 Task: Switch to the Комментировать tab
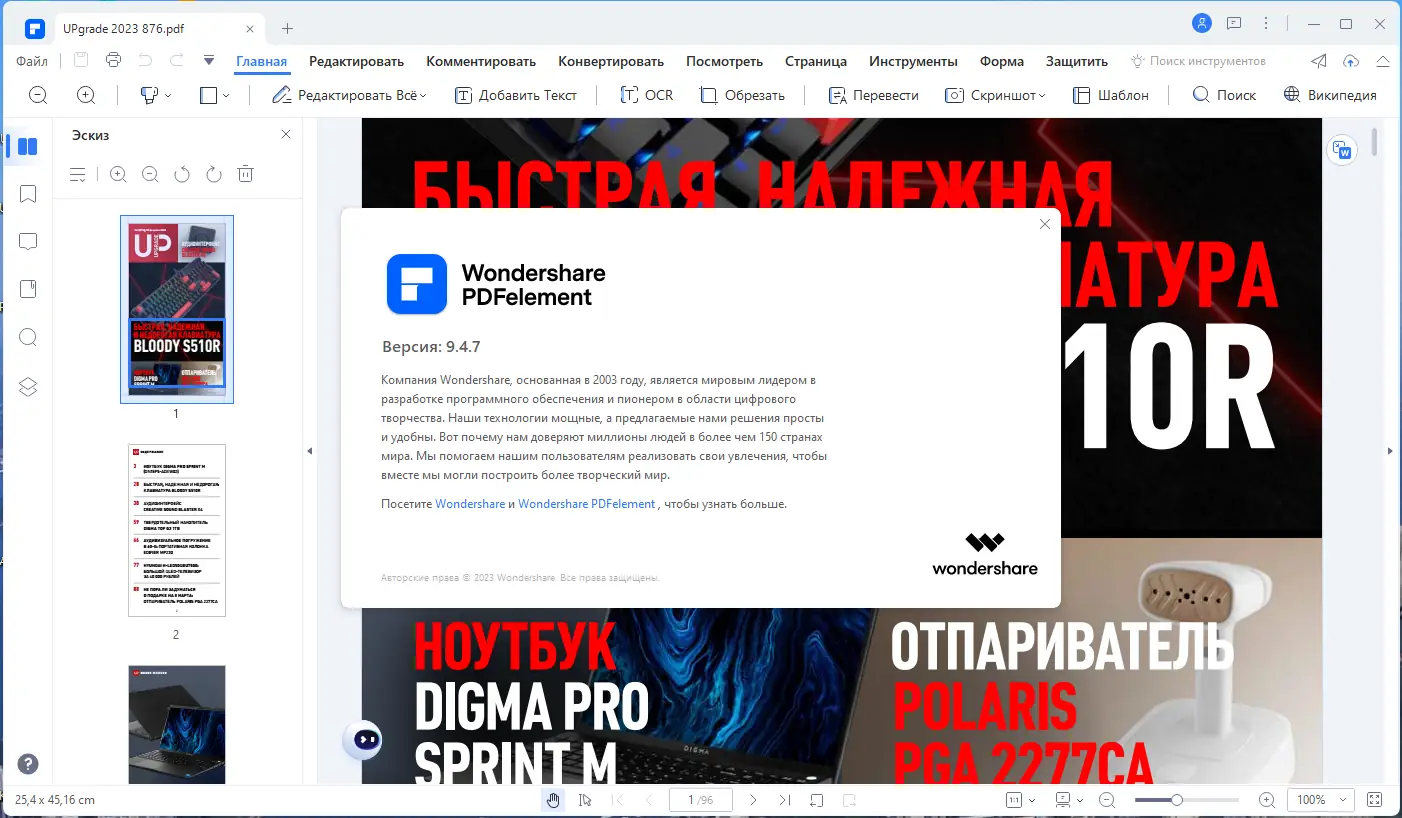tap(481, 61)
